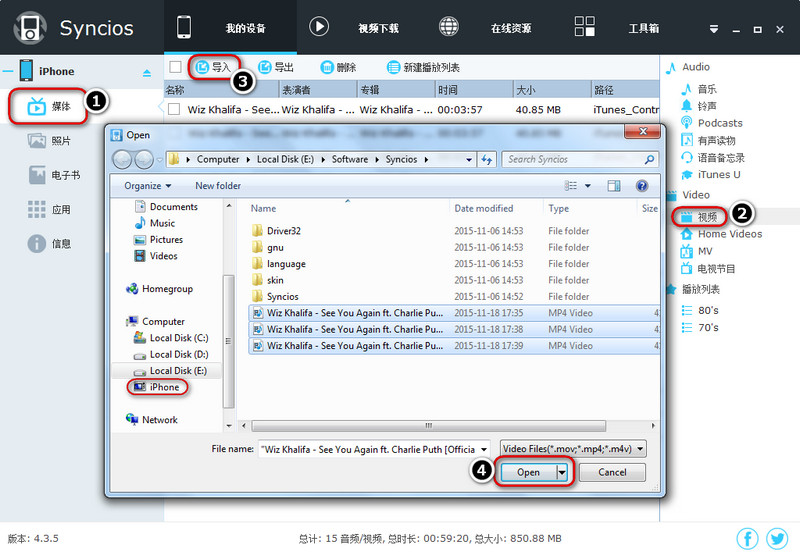The height and width of the screenshot is (556, 800).
Task: Select 视频 video category
Action: (x=699, y=217)
